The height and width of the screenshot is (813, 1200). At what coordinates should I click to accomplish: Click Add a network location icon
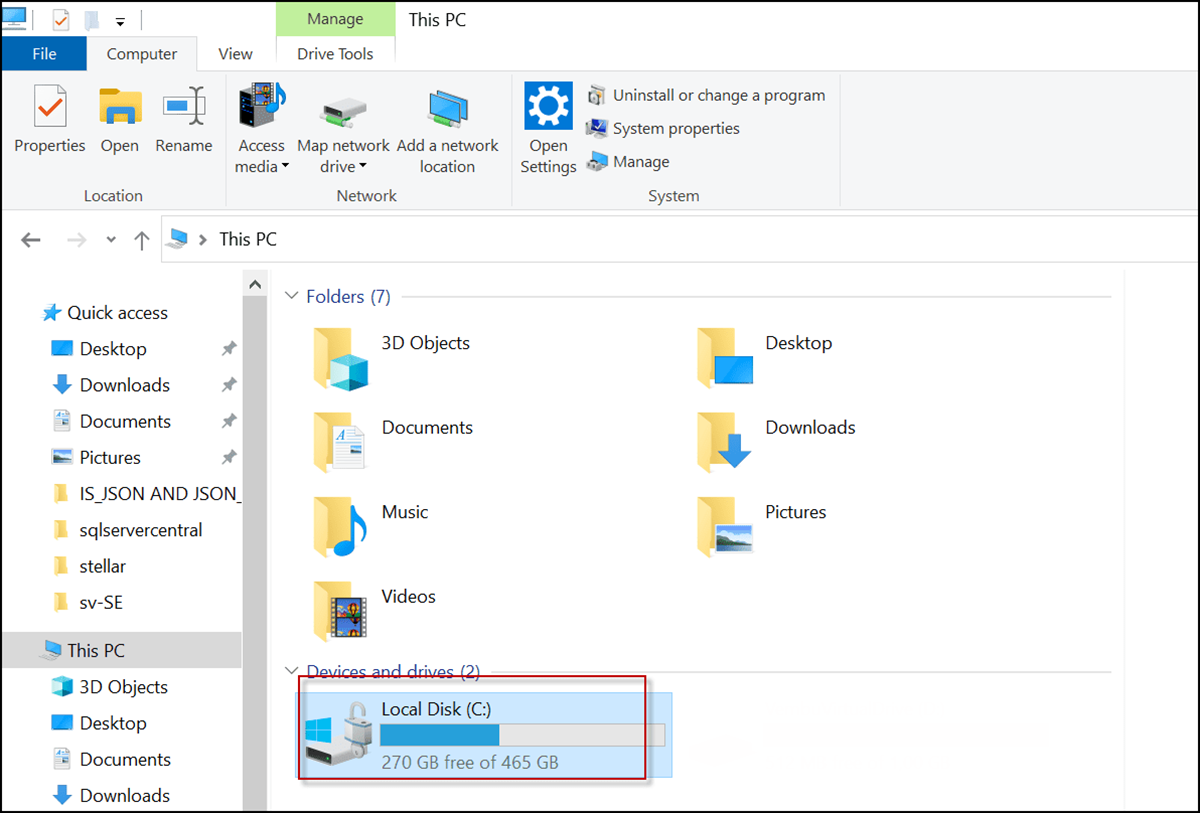click(447, 107)
